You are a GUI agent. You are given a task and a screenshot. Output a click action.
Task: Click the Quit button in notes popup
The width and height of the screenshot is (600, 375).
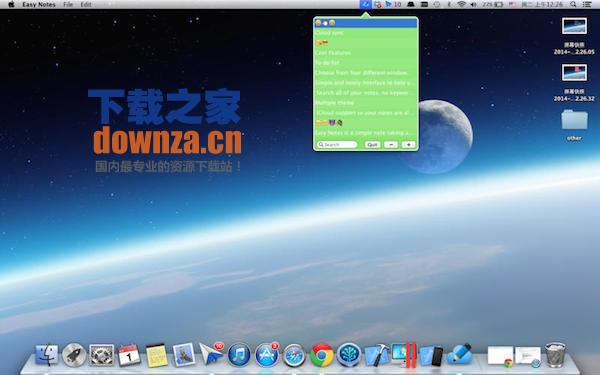click(x=372, y=145)
